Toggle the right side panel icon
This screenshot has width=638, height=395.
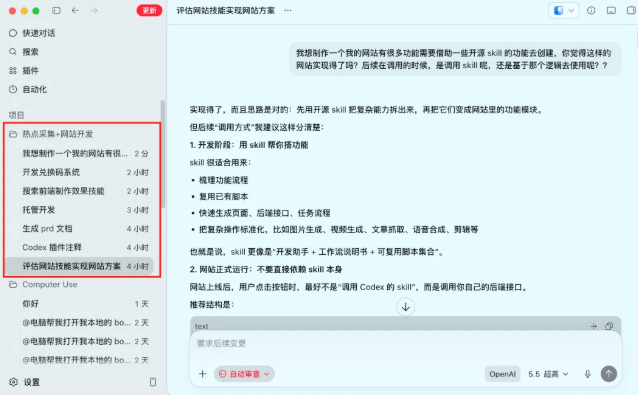[631, 11]
